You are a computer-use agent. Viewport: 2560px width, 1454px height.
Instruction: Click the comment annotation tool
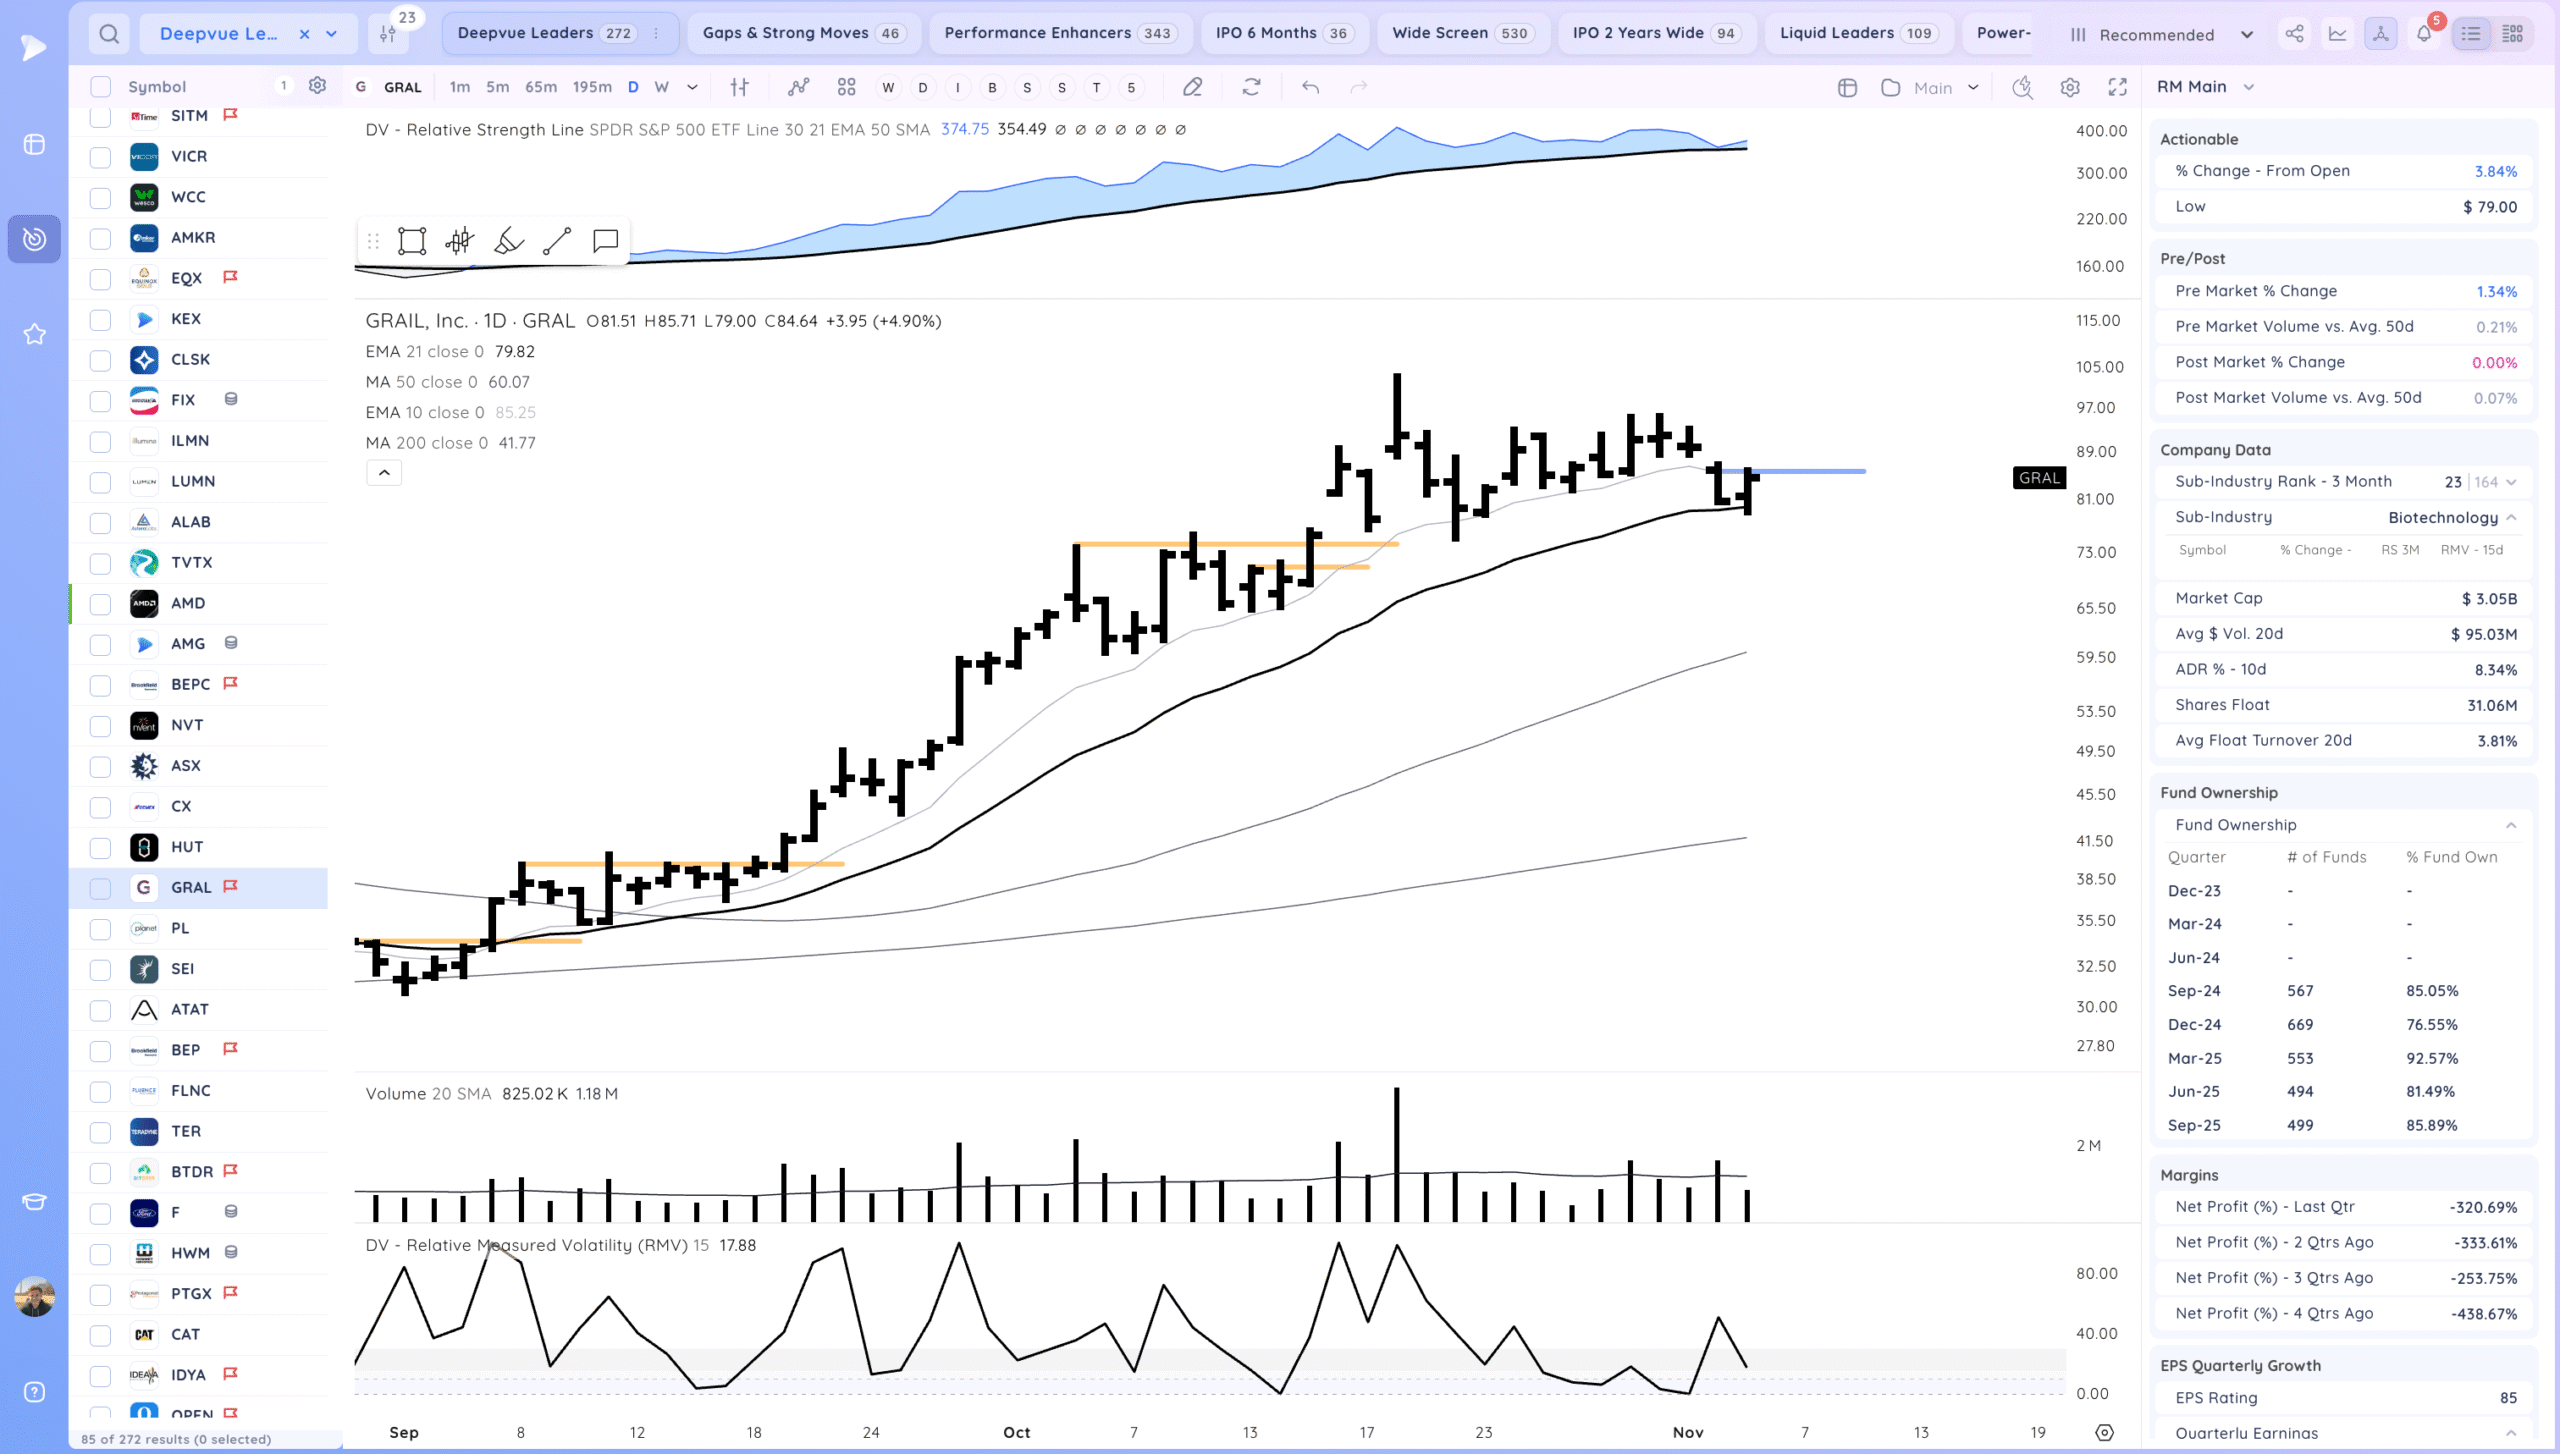click(x=605, y=241)
